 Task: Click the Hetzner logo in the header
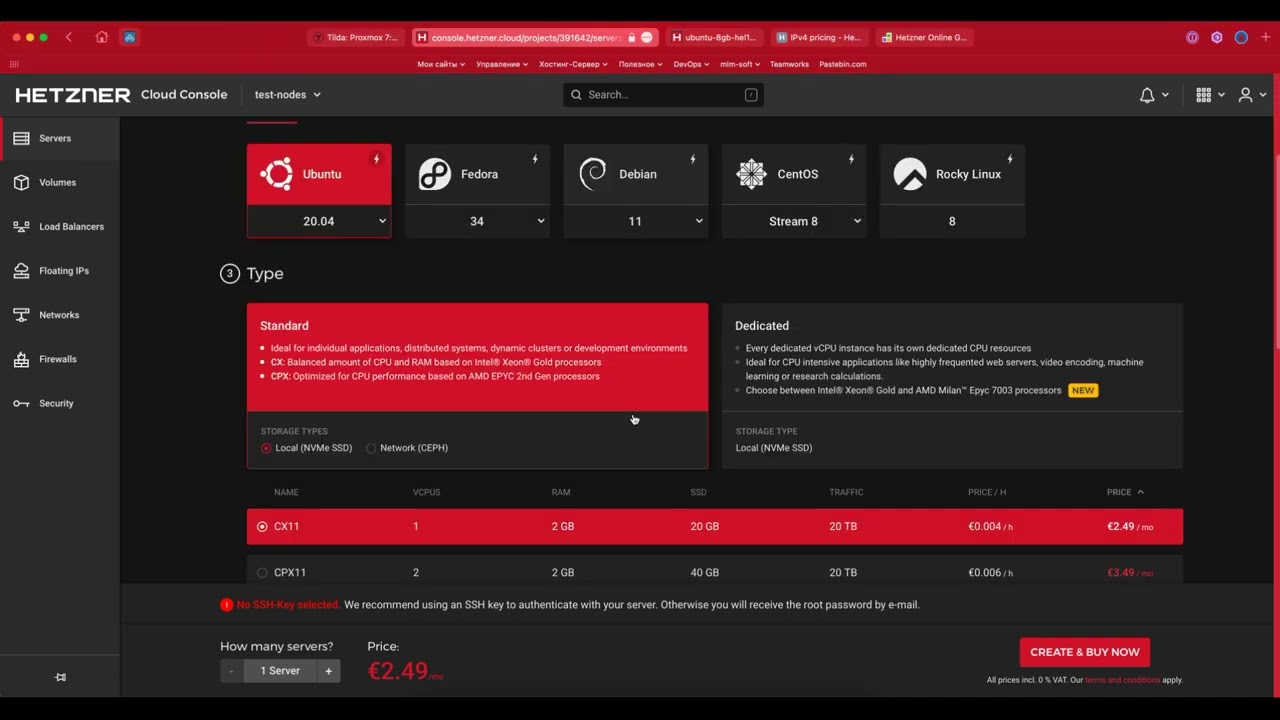pos(73,95)
